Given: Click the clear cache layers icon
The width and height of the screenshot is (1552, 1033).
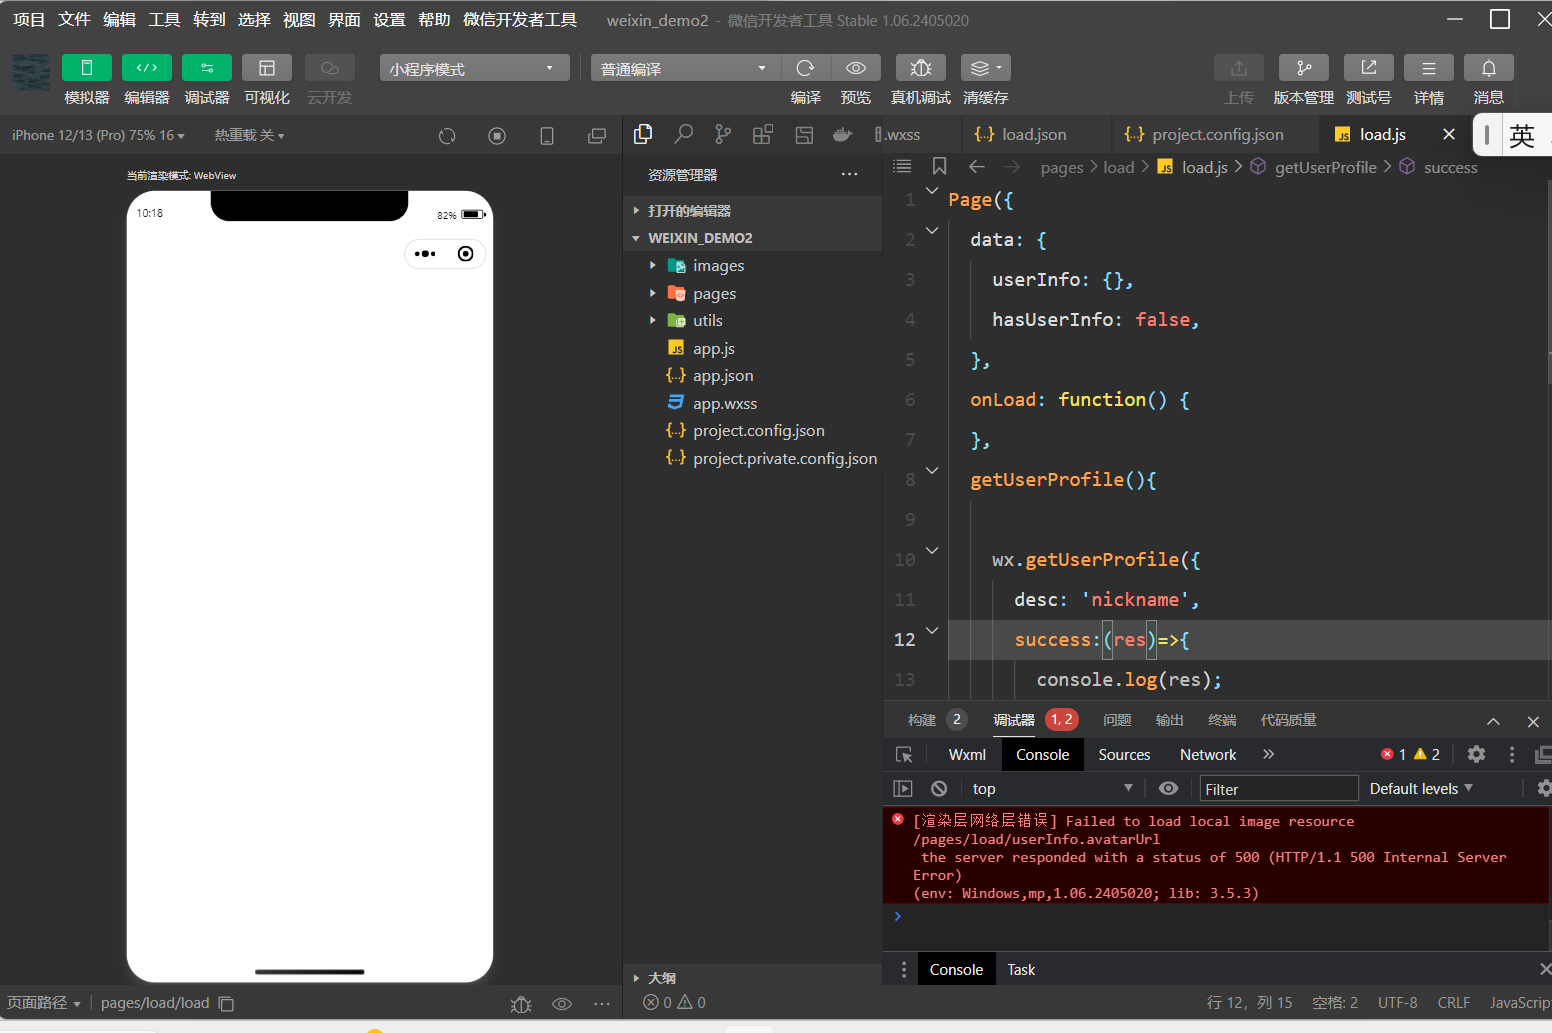Looking at the screenshot, I should (985, 68).
